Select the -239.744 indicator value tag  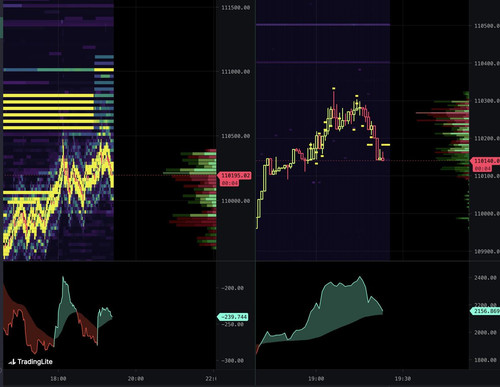pyautogui.click(x=233, y=317)
